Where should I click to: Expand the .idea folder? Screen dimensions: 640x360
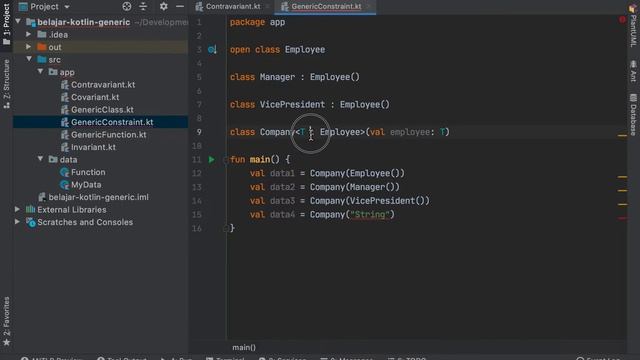tap(29, 34)
